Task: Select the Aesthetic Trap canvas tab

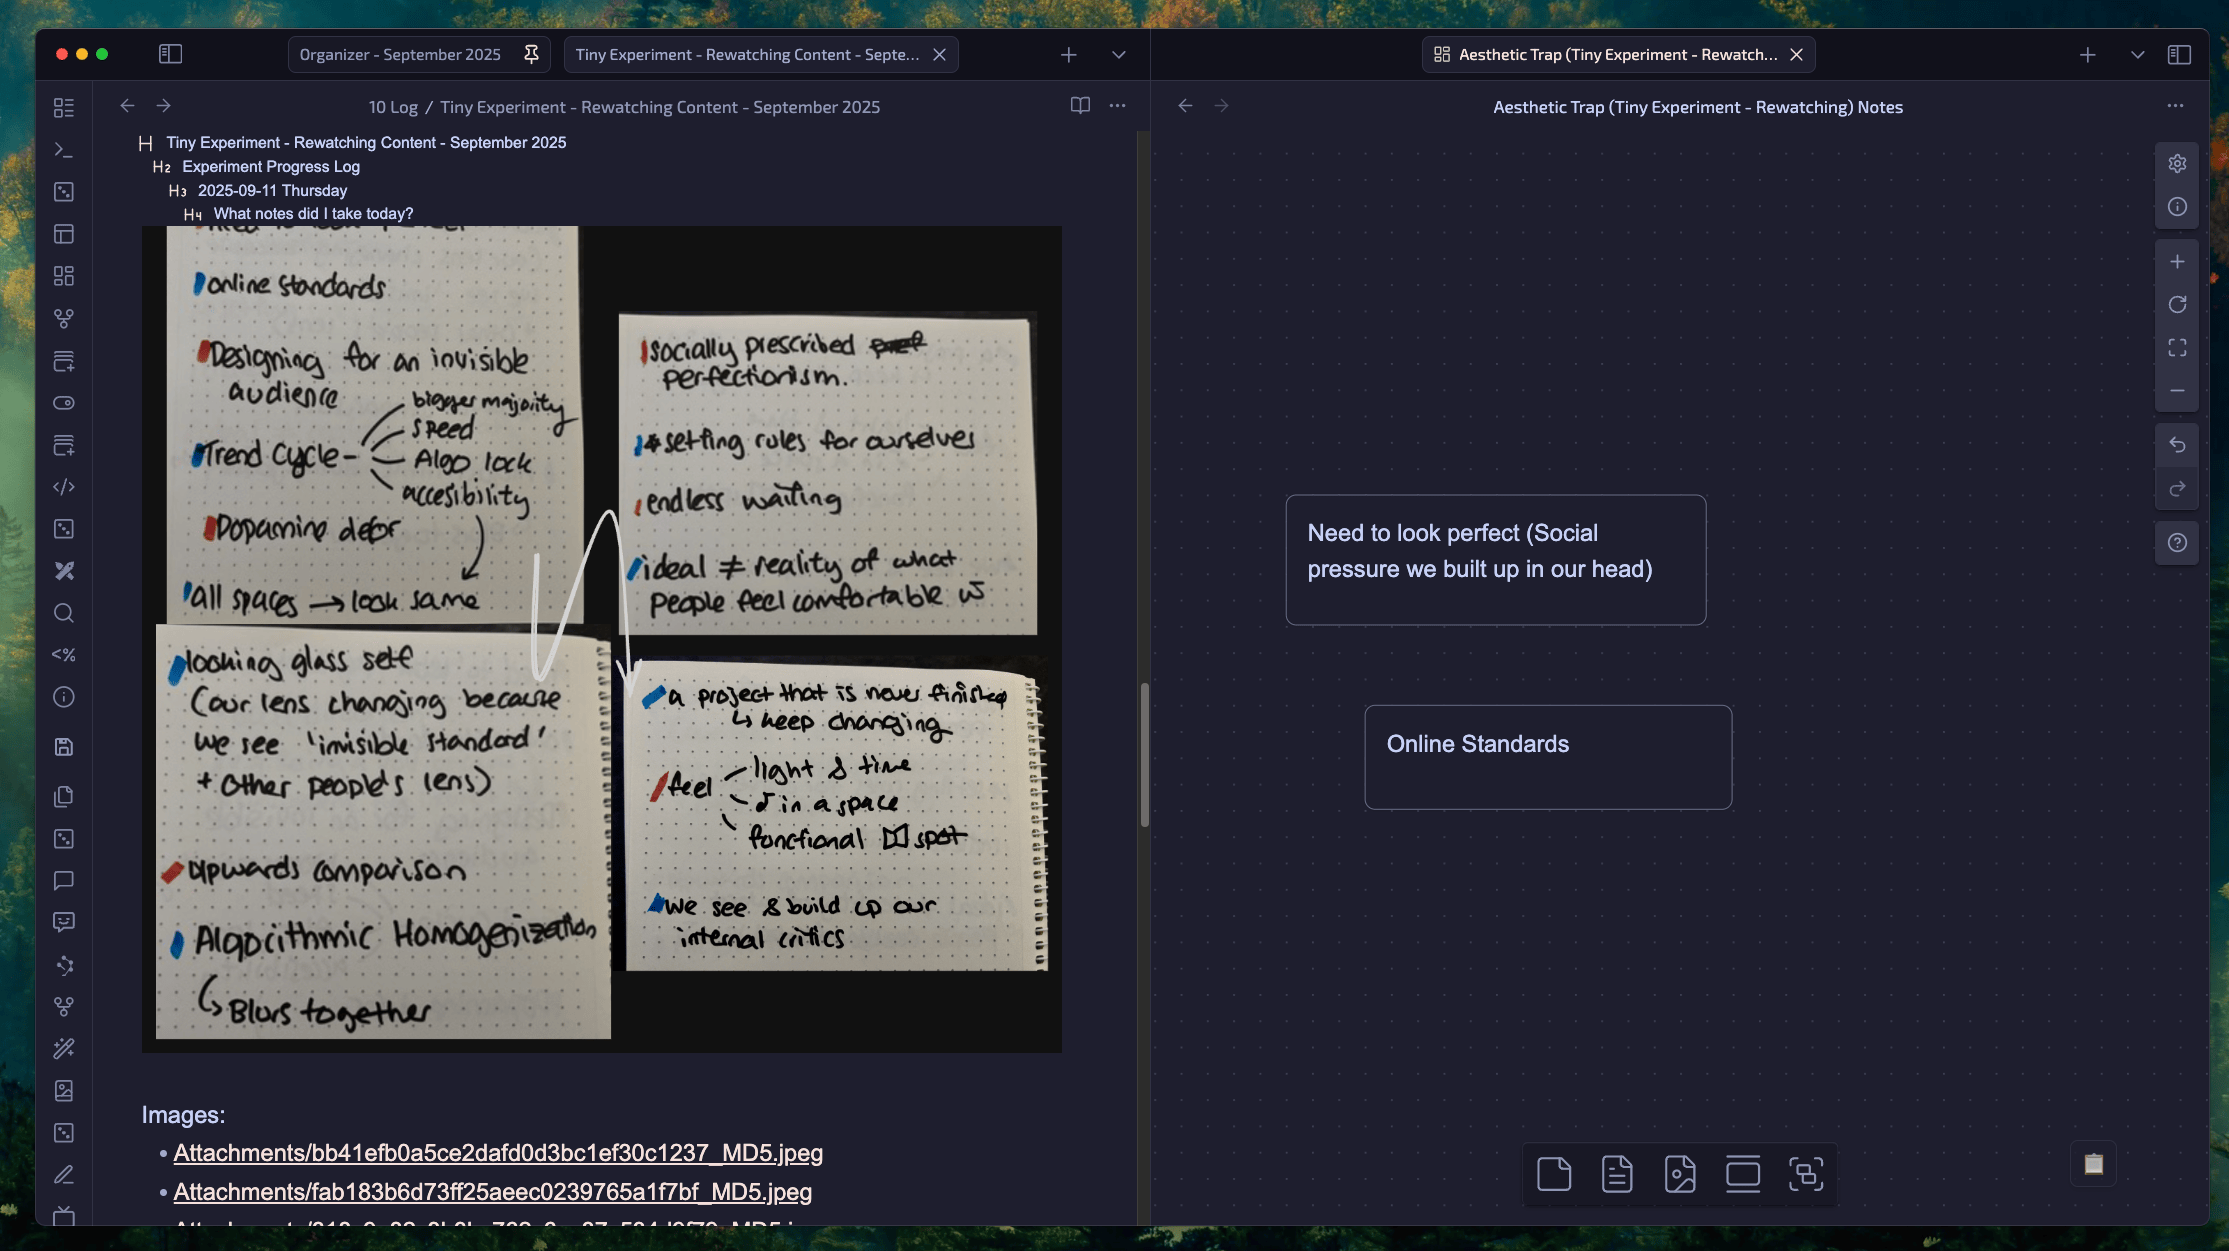Action: tap(1606, 55)
